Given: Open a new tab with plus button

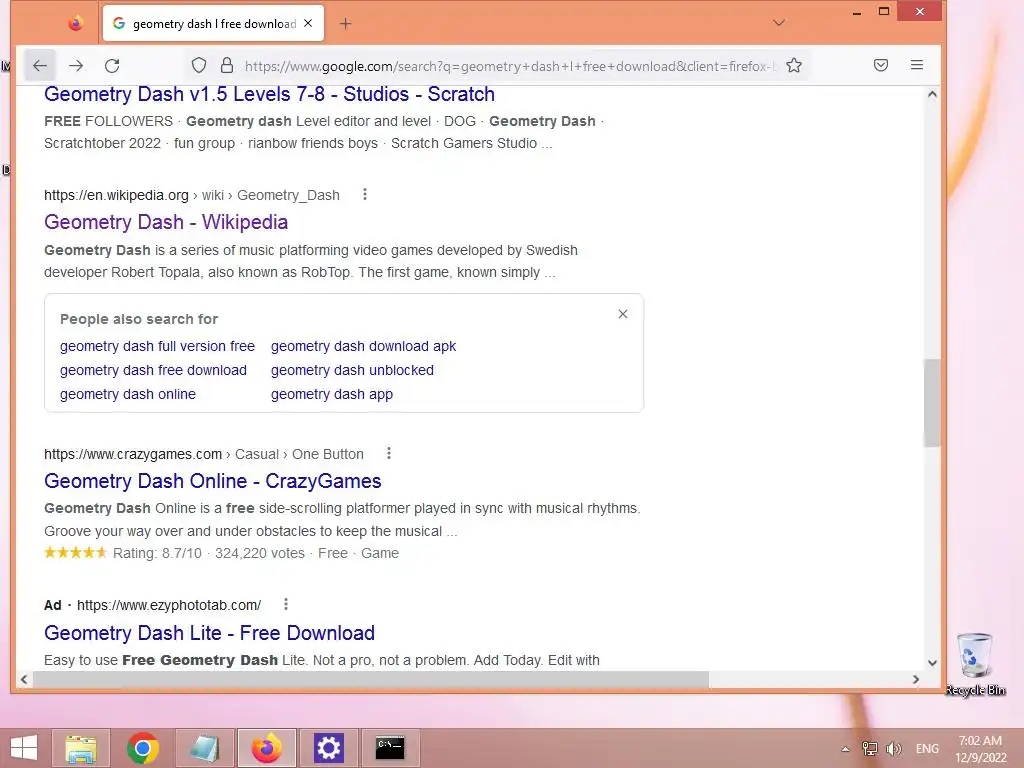Looking at the screenshot, I should click(345, 24).
